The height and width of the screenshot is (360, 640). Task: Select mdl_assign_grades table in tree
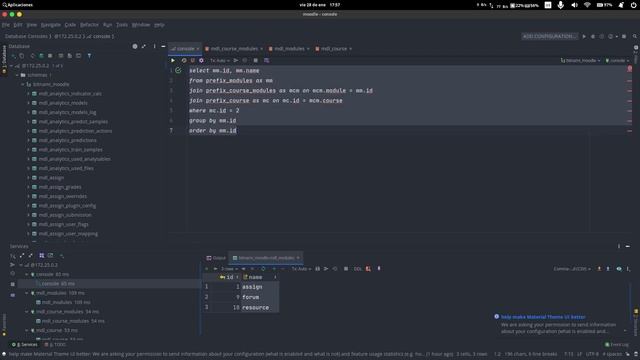60,187
